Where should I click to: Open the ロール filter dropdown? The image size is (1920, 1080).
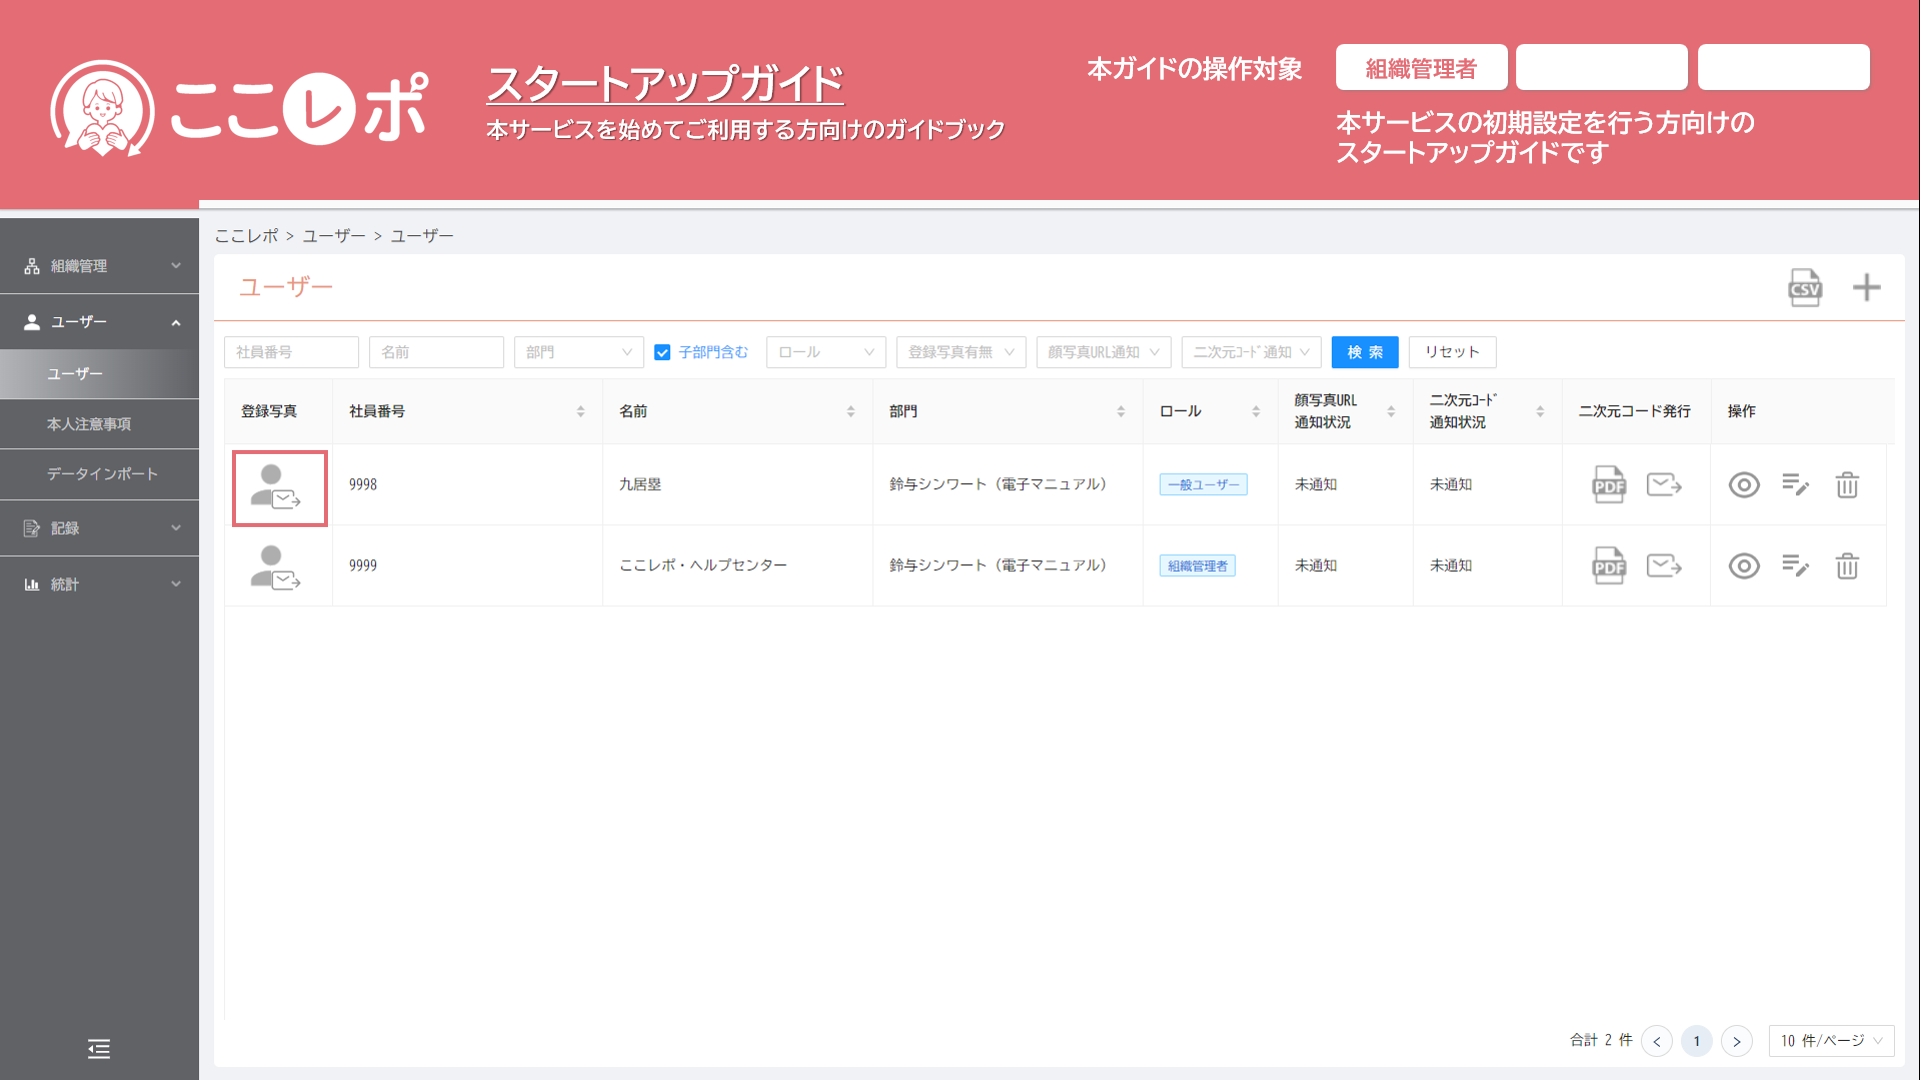coord(825,352)
